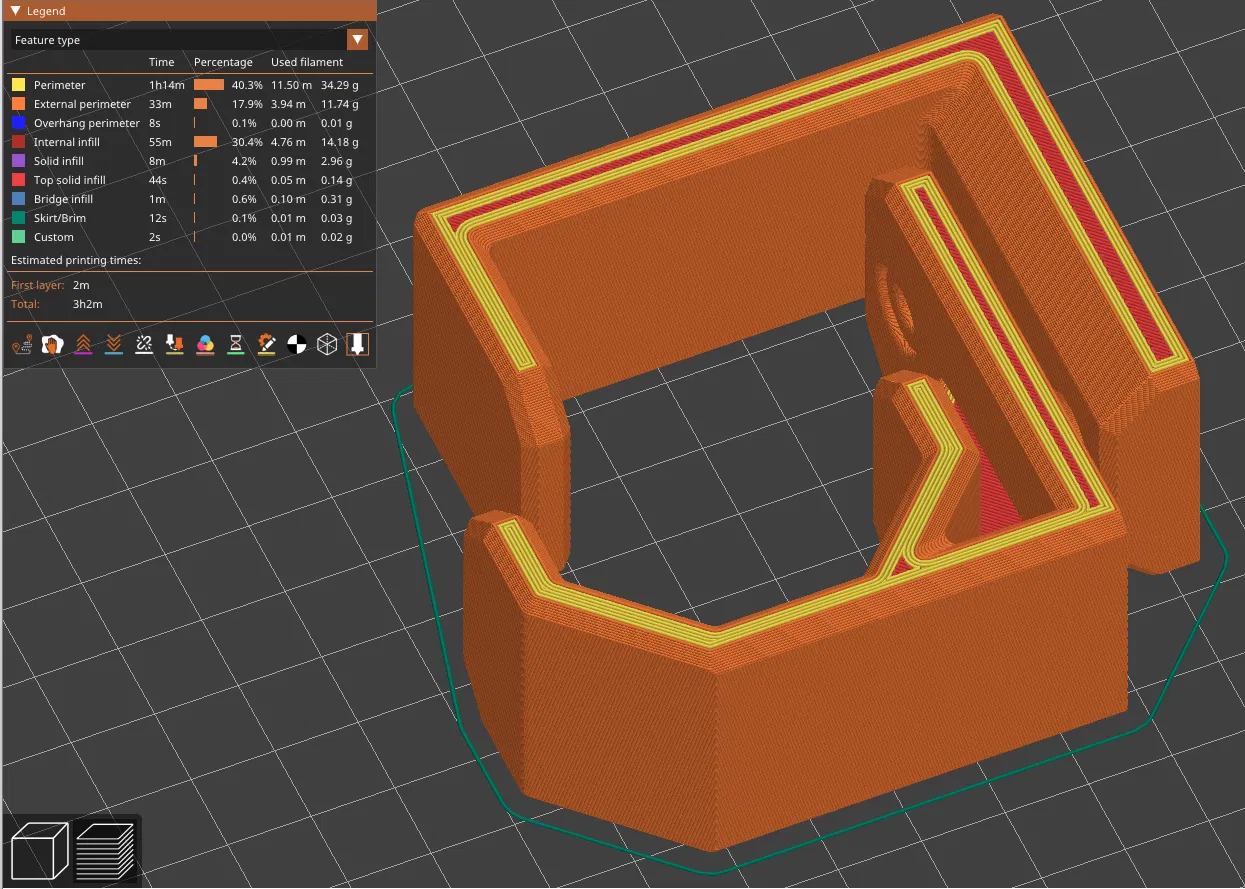Viewport: 1245px width, 889px height.
Task: Click the First layer 2m entry
Action: coord(49,285)
